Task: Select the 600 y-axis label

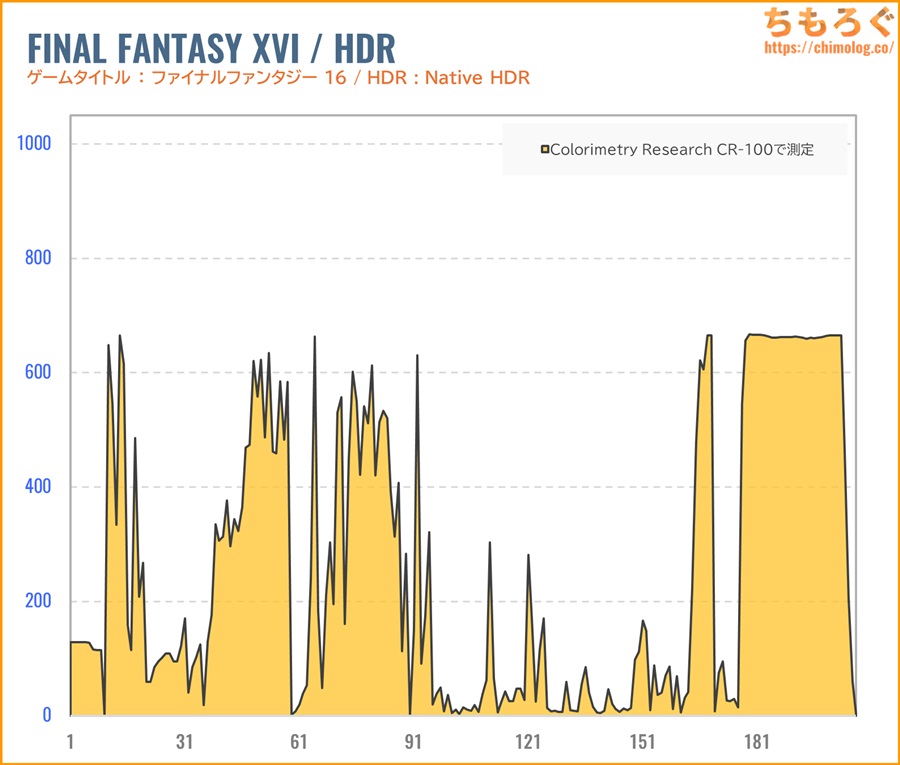Action: 38,372
